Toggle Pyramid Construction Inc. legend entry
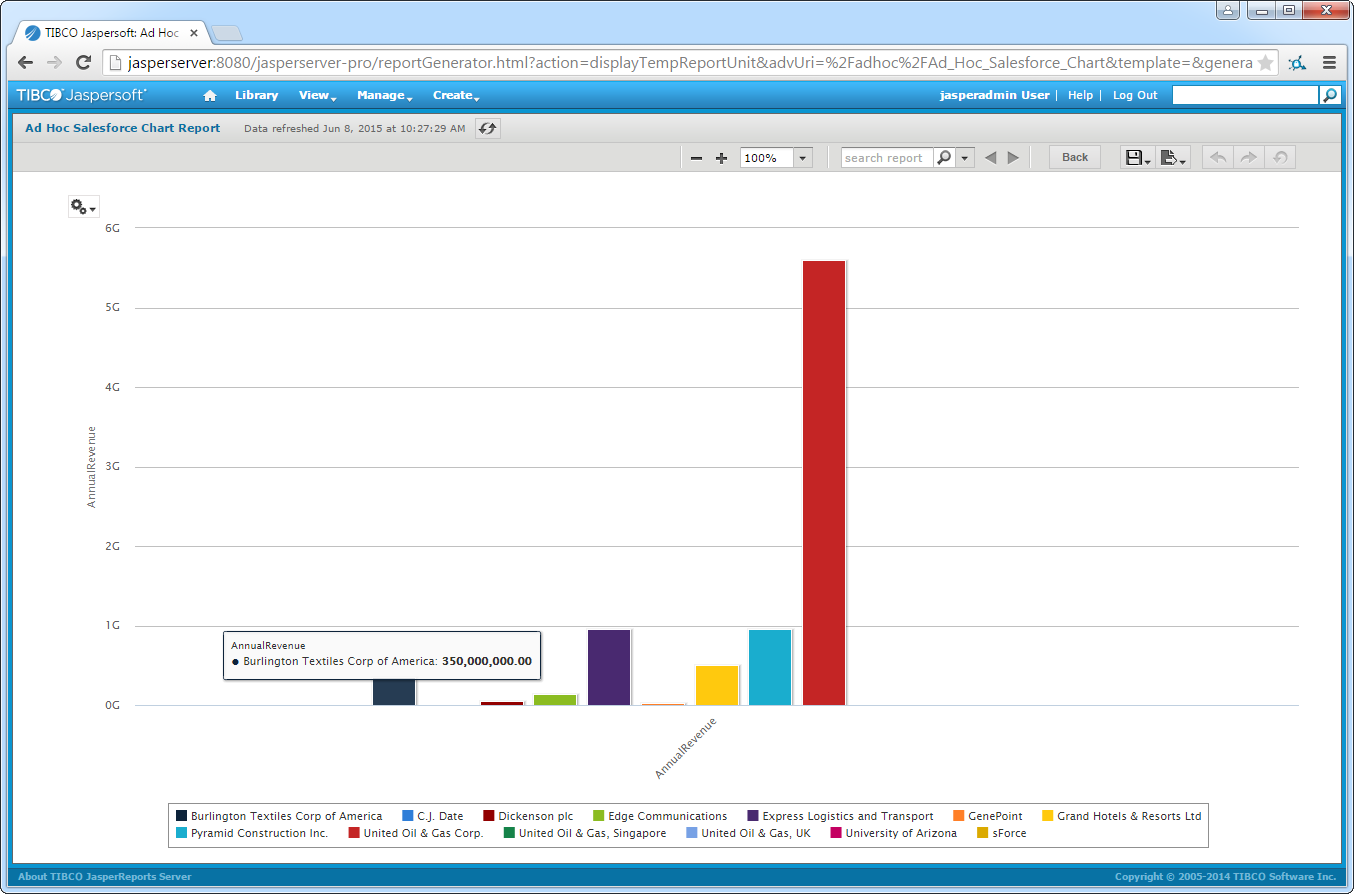1354x894 pixels. click(x=251, y=833)
